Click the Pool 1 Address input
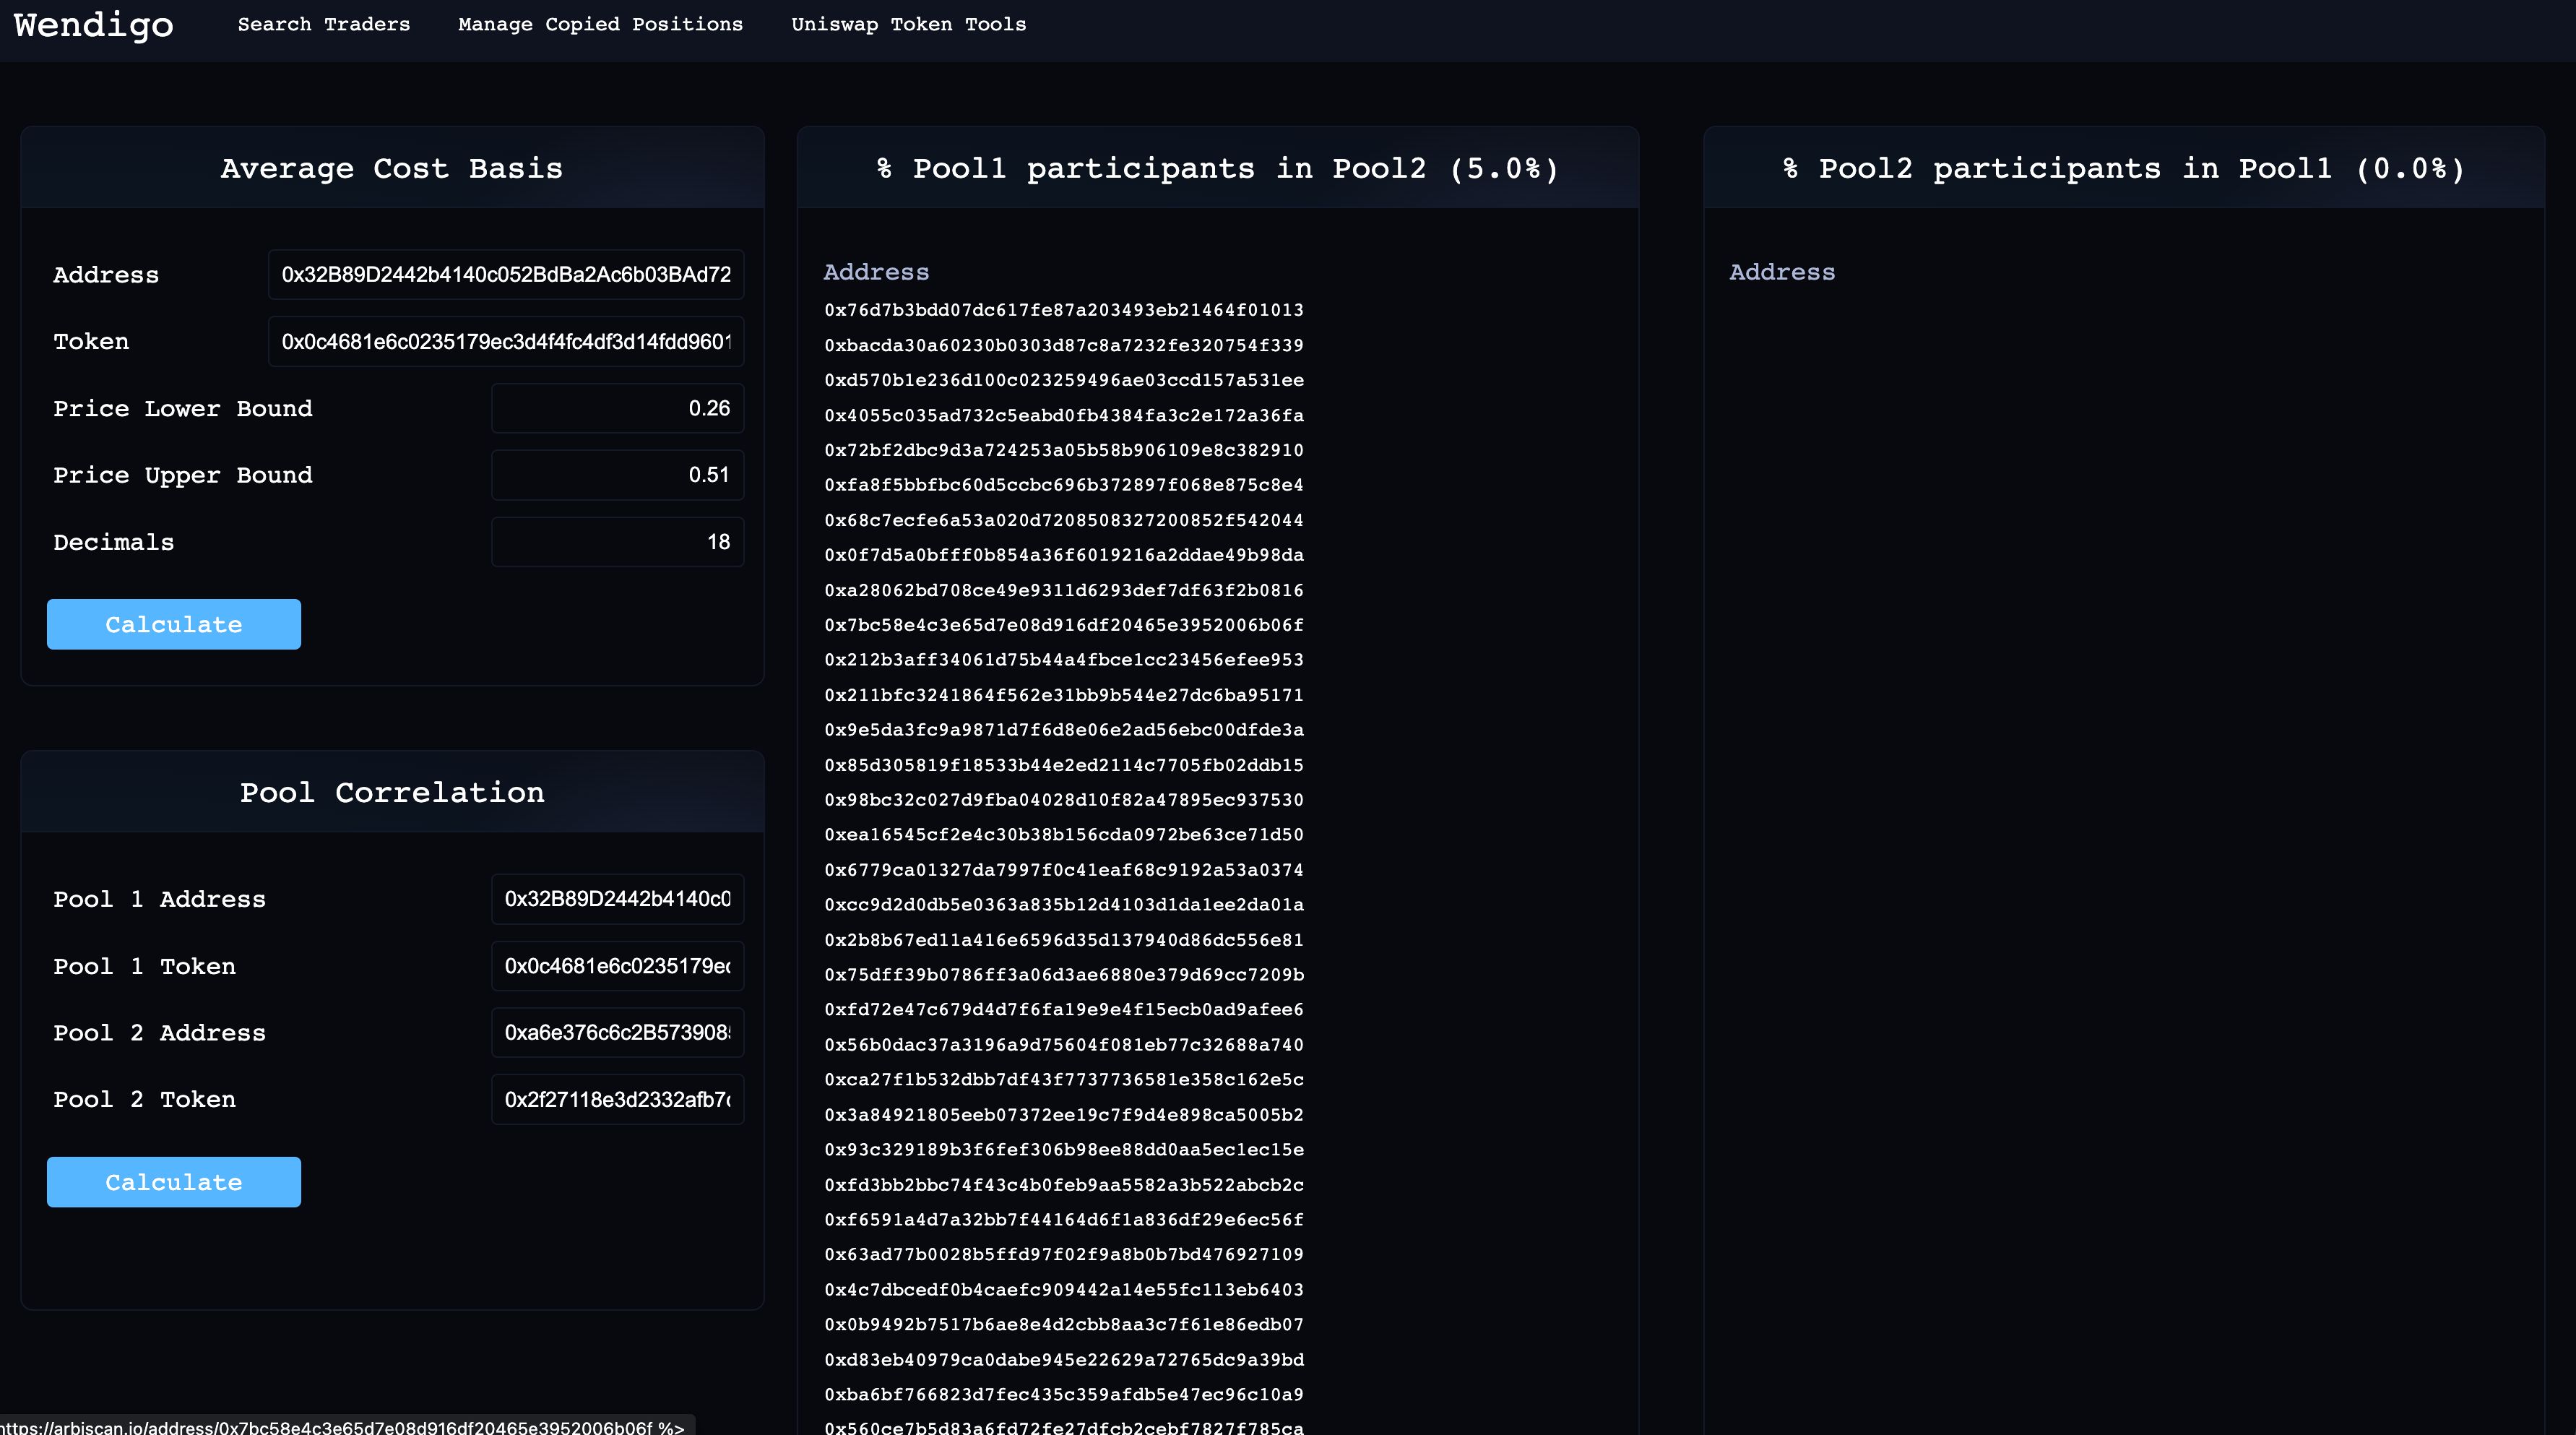The image size is (2576, 1435). [617, 899]
